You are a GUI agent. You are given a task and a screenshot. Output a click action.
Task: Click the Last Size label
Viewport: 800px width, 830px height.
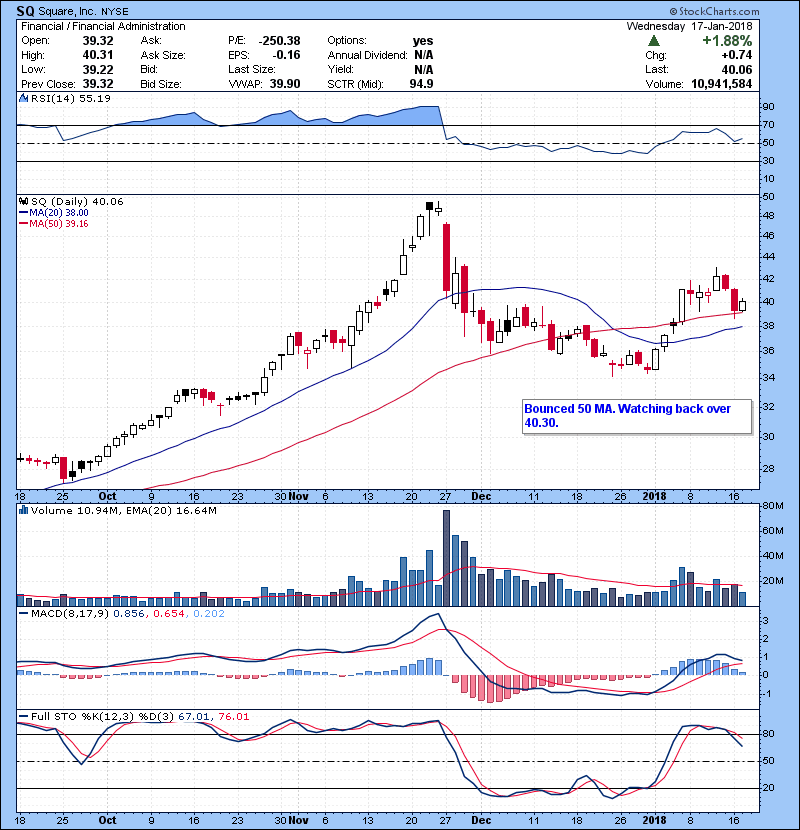[x=252, y=69]
